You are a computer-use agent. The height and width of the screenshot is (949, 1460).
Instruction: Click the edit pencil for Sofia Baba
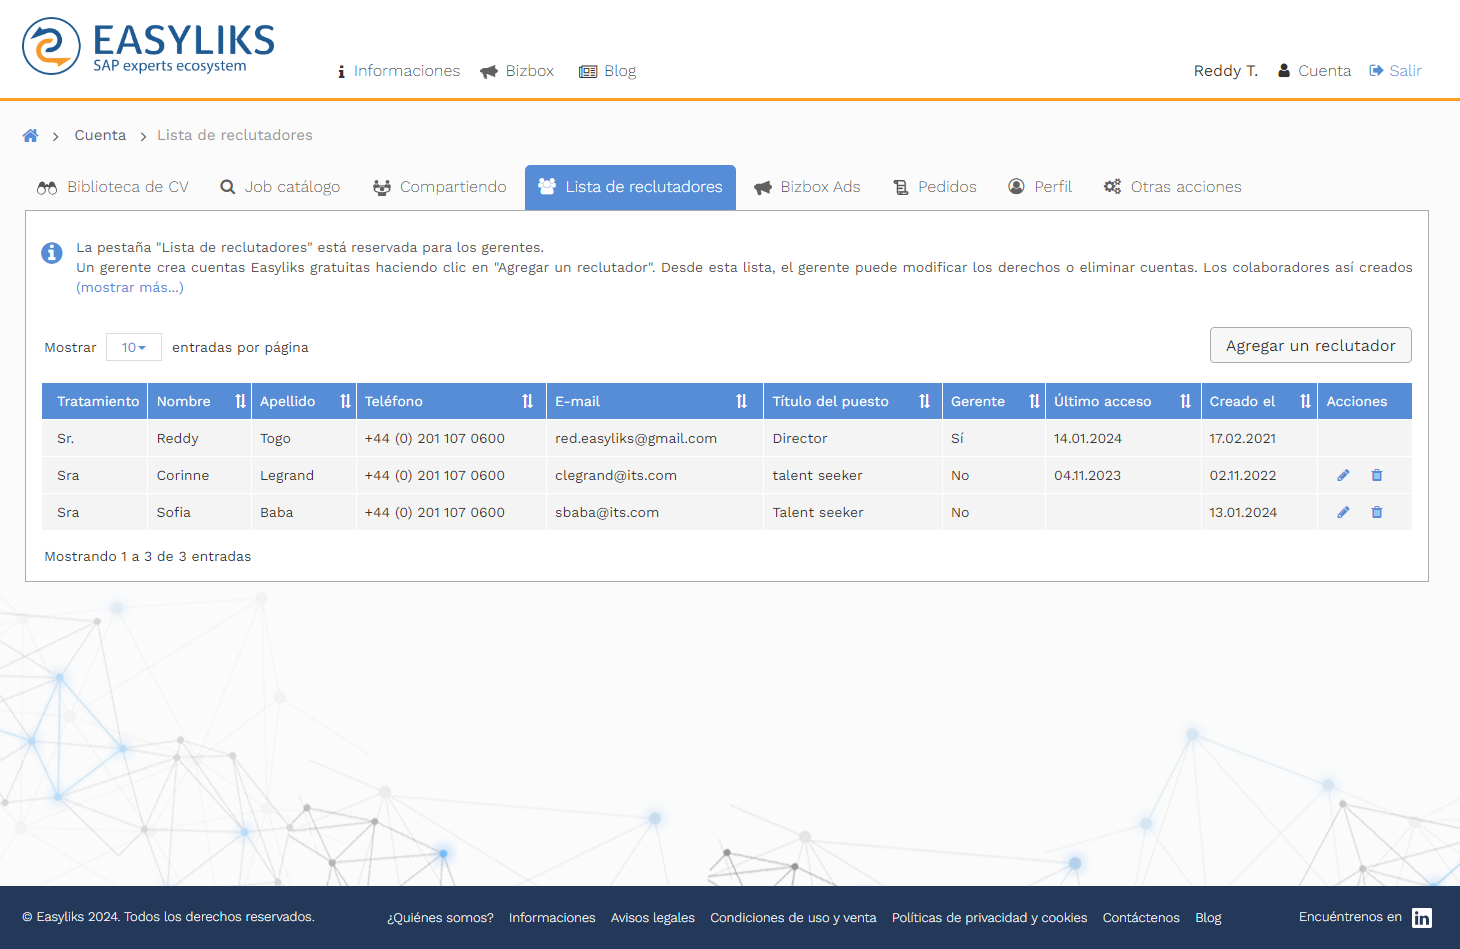1343,513
